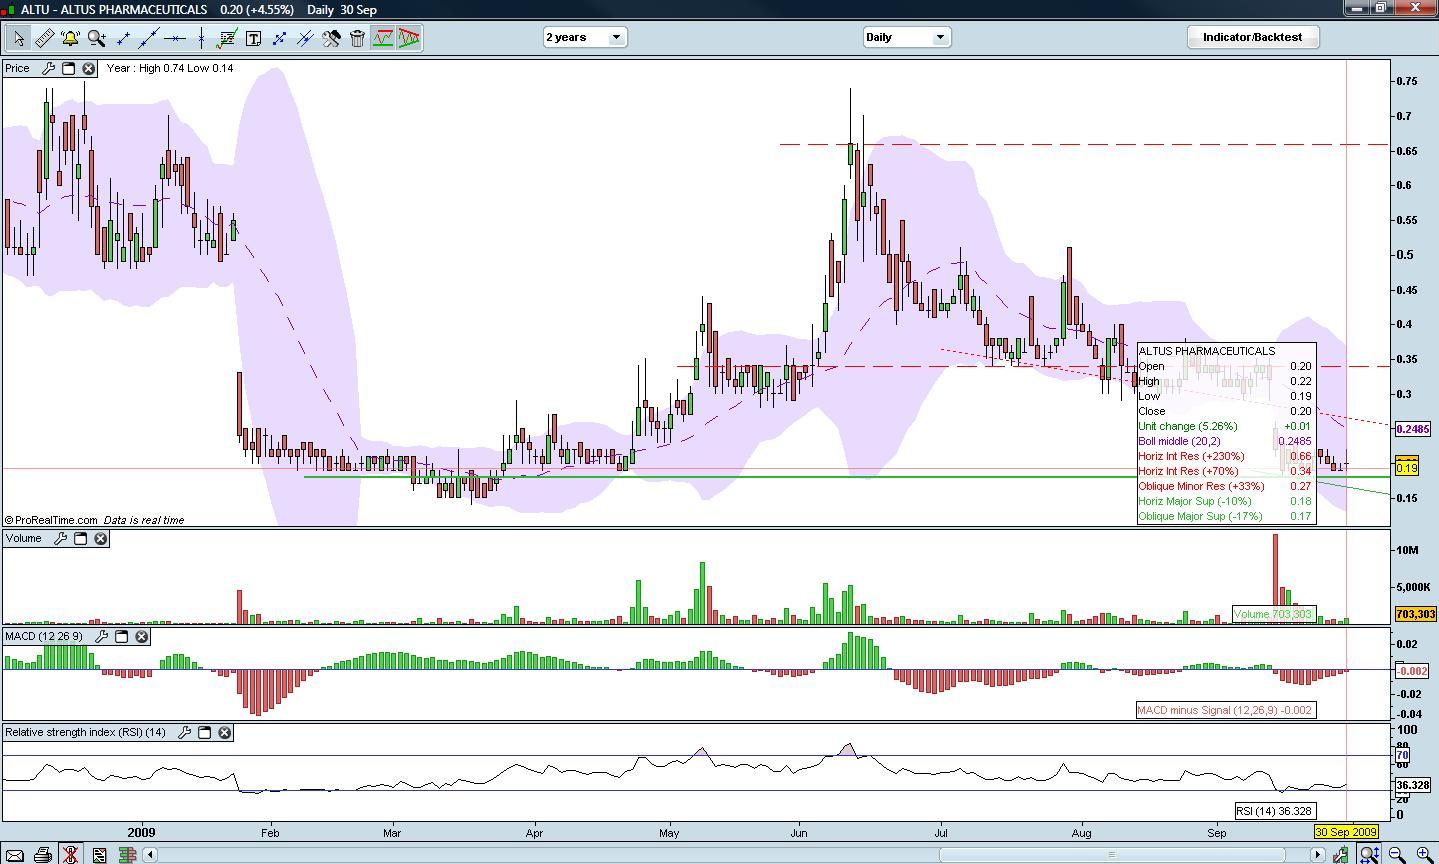Viewport: 1439px width, 864px height.
Task: Pick the ruler measurement tool
Action: (45, 38)
